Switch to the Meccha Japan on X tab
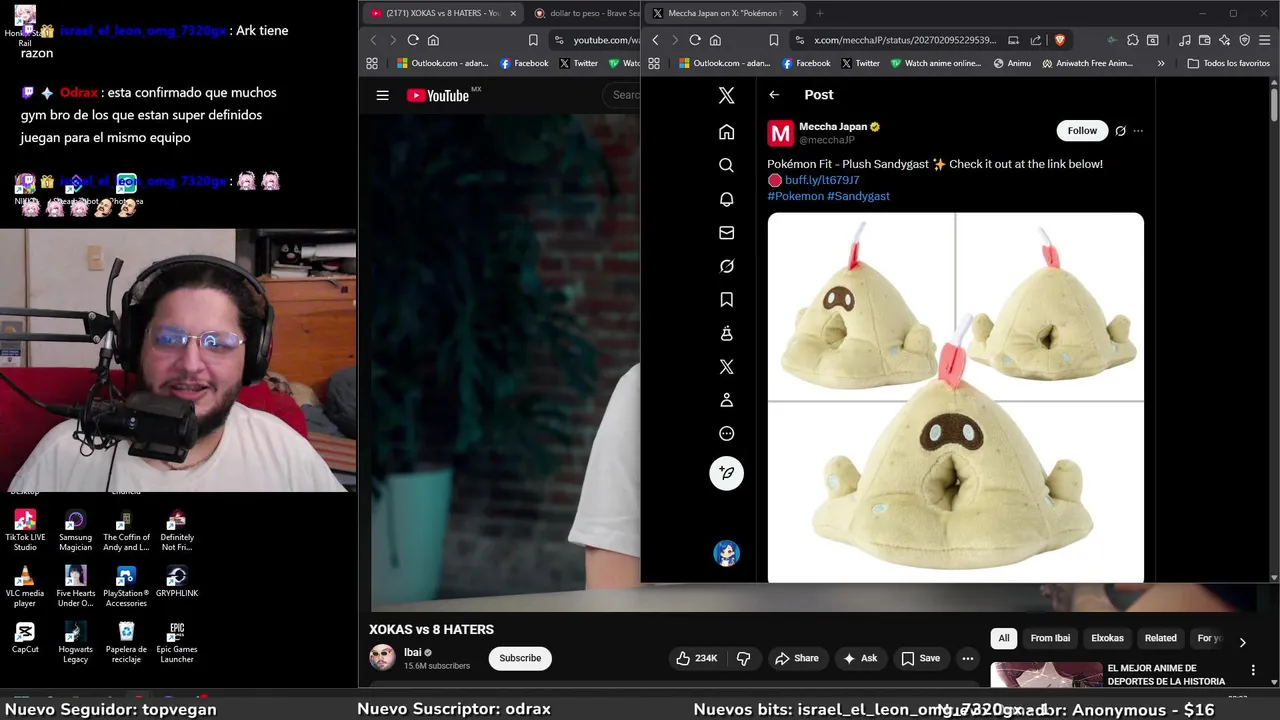1280x720 pixels. [x=725, y=13]
